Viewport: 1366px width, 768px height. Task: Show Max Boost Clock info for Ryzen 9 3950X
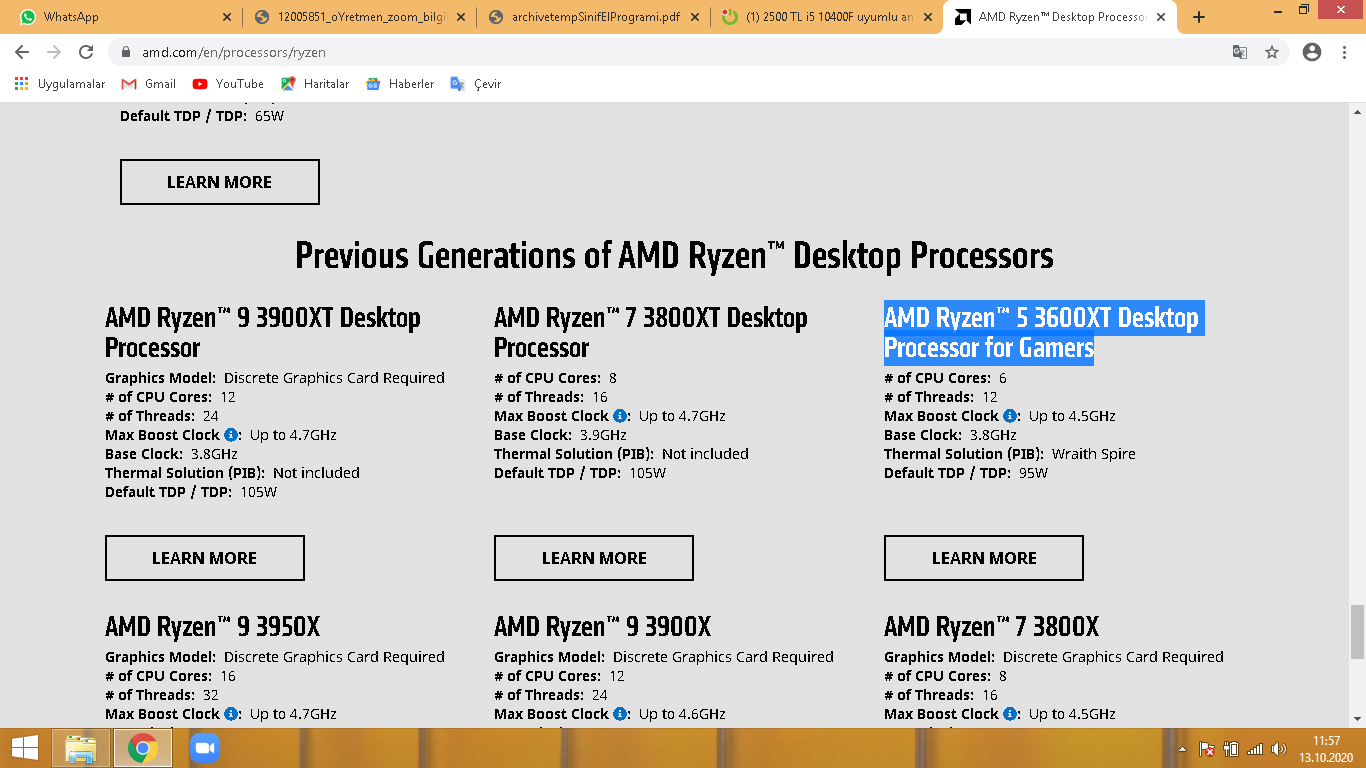[x=231, y=714]
